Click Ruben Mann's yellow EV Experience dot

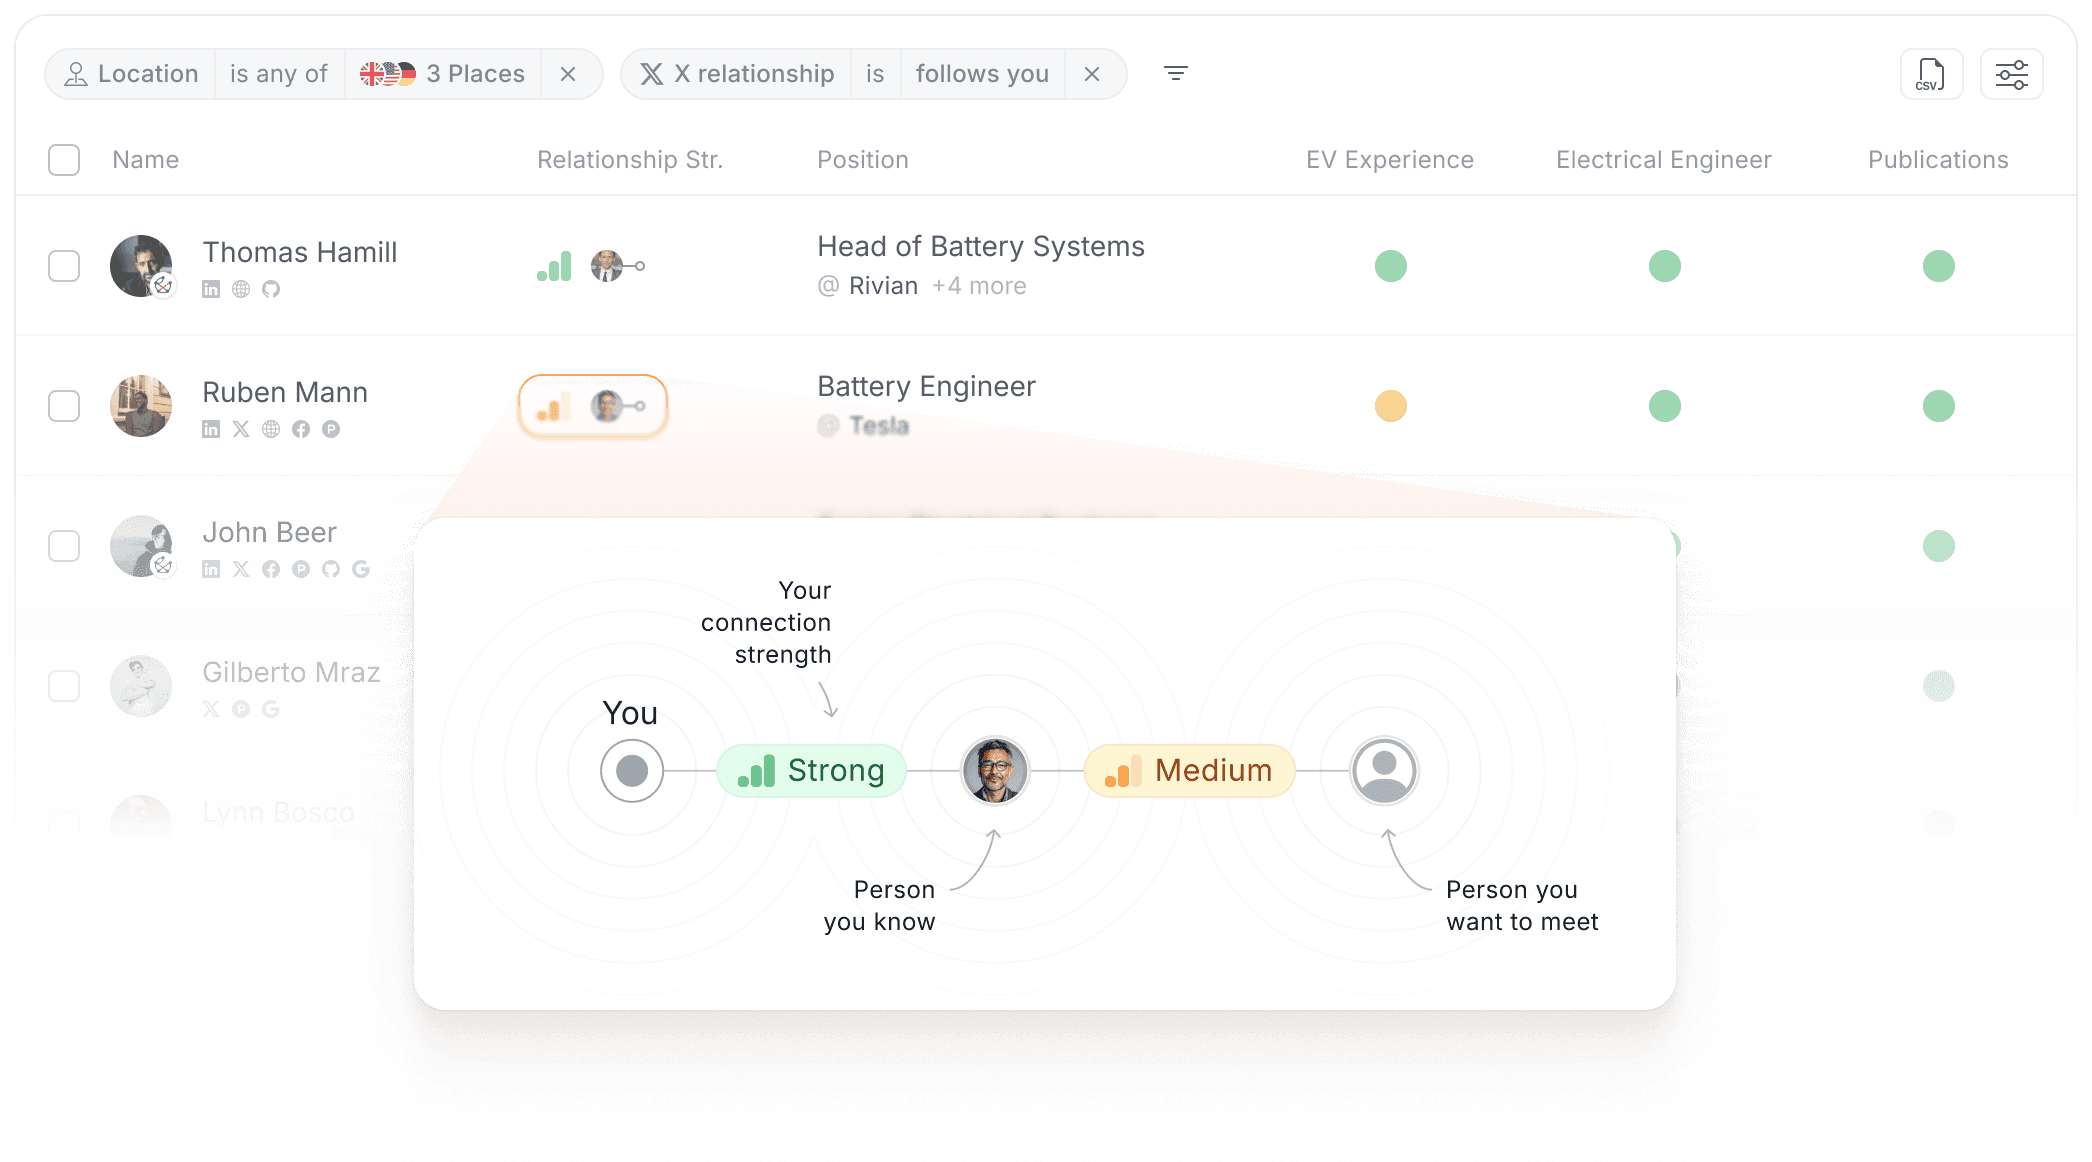pyautogui.click(x=1390, y=406)
